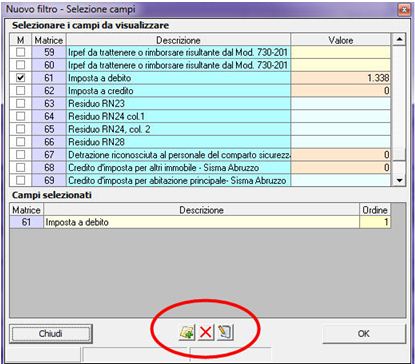Check the box for matrice 60

[x=20, y=65]
